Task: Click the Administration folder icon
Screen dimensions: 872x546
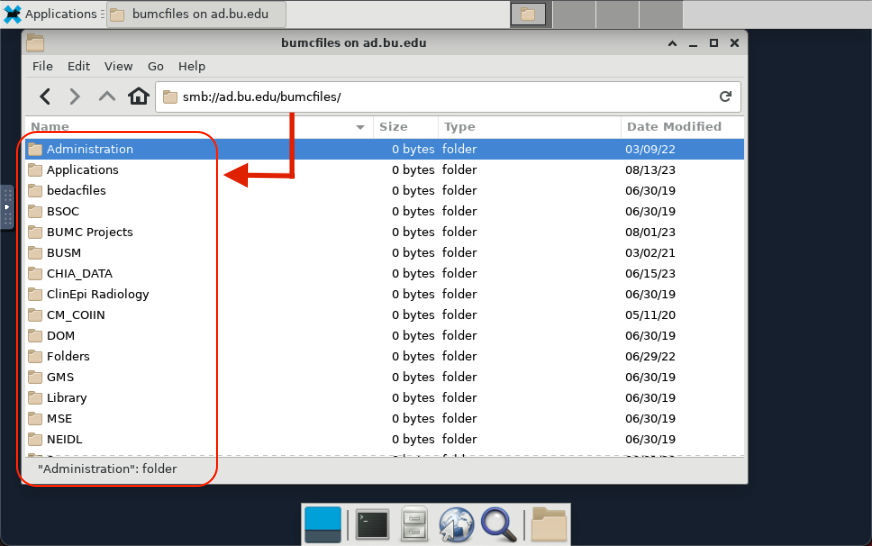Action: 35,149
